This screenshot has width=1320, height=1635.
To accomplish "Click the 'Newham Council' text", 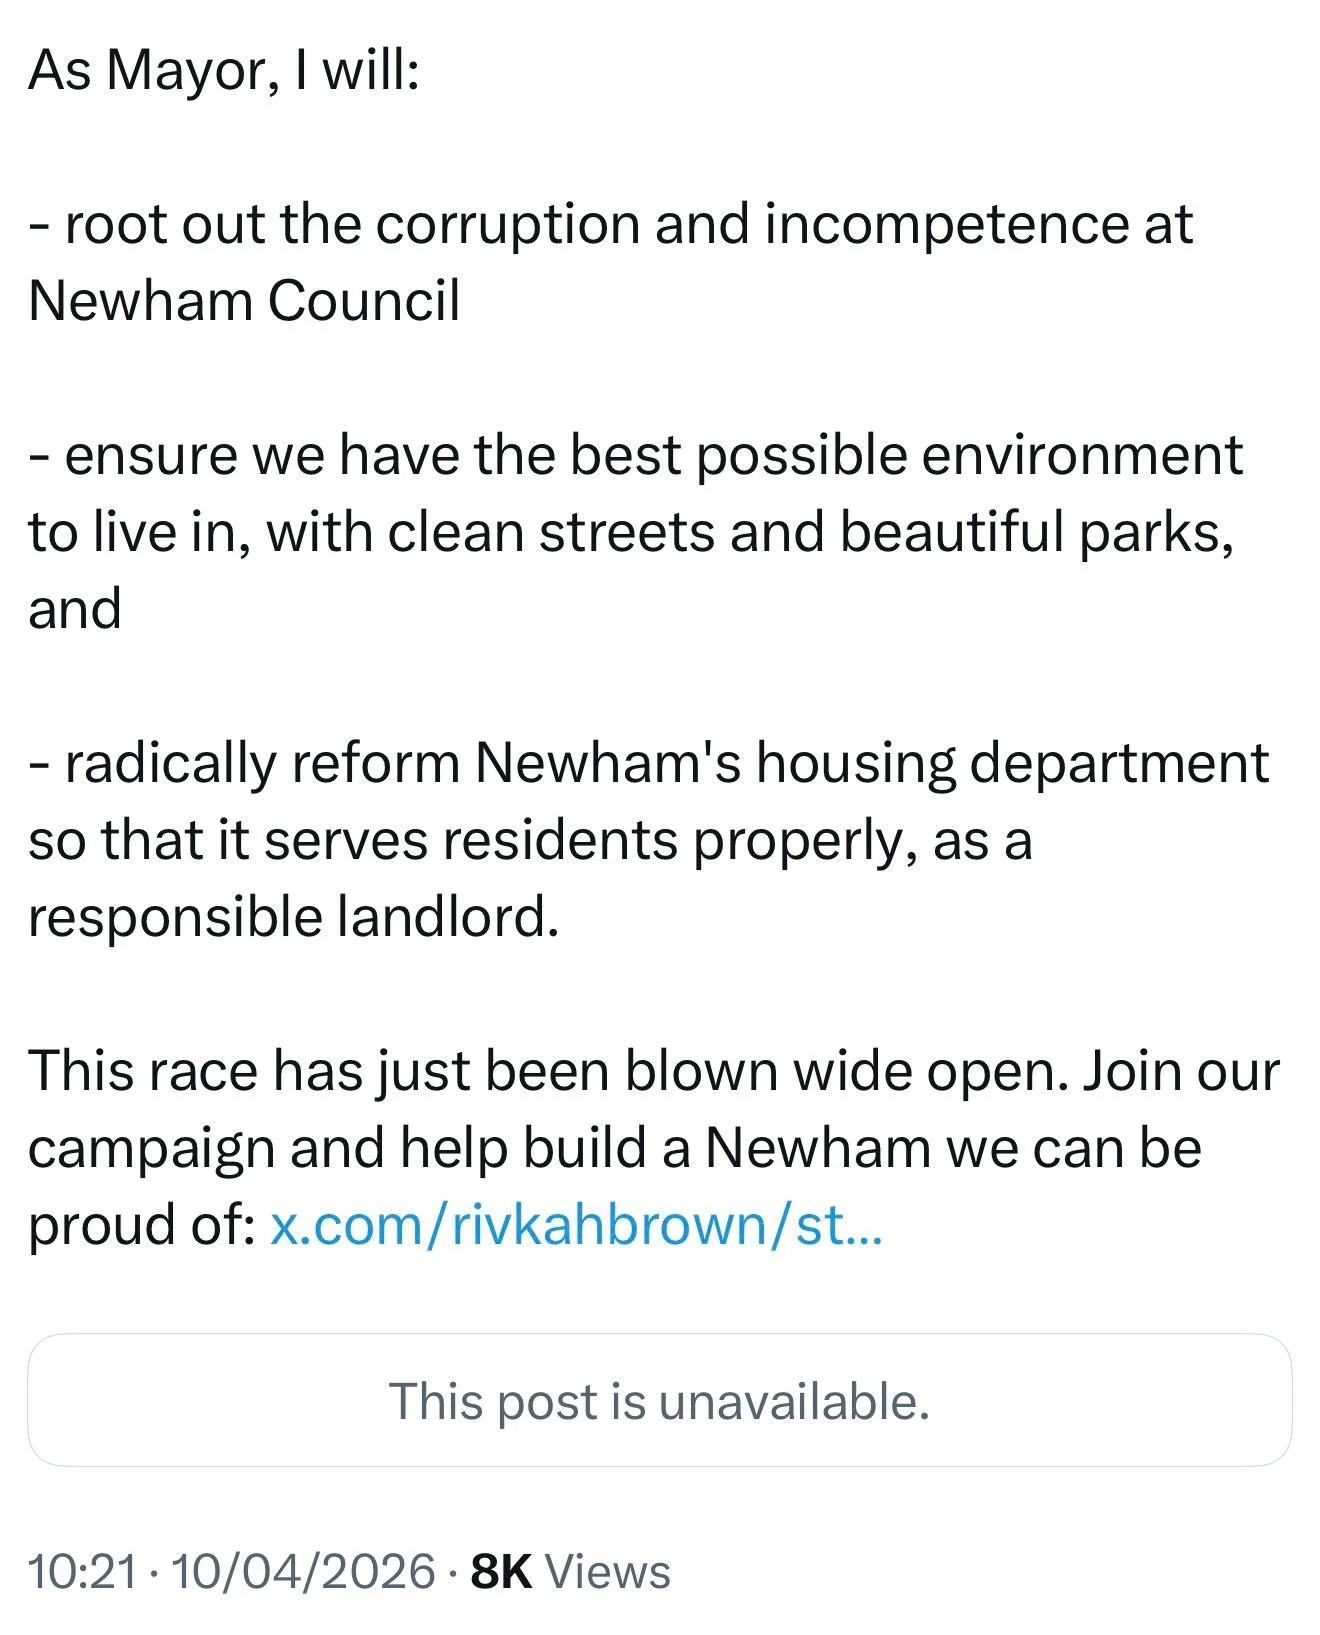I will [245, 301].
